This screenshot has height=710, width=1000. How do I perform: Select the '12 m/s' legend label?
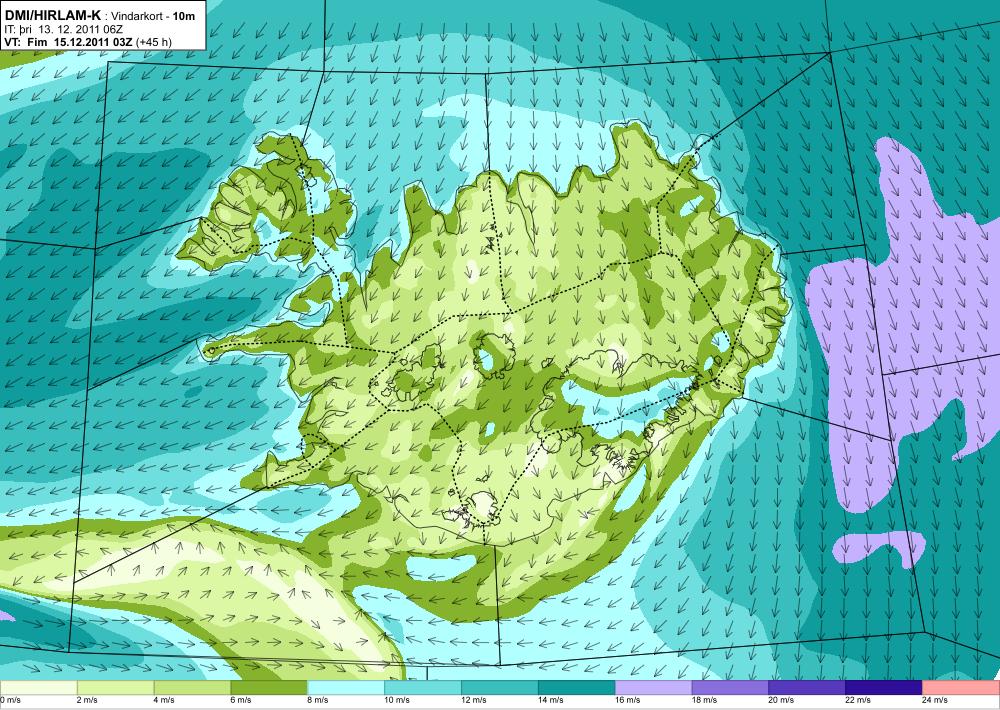click(474, 700)
